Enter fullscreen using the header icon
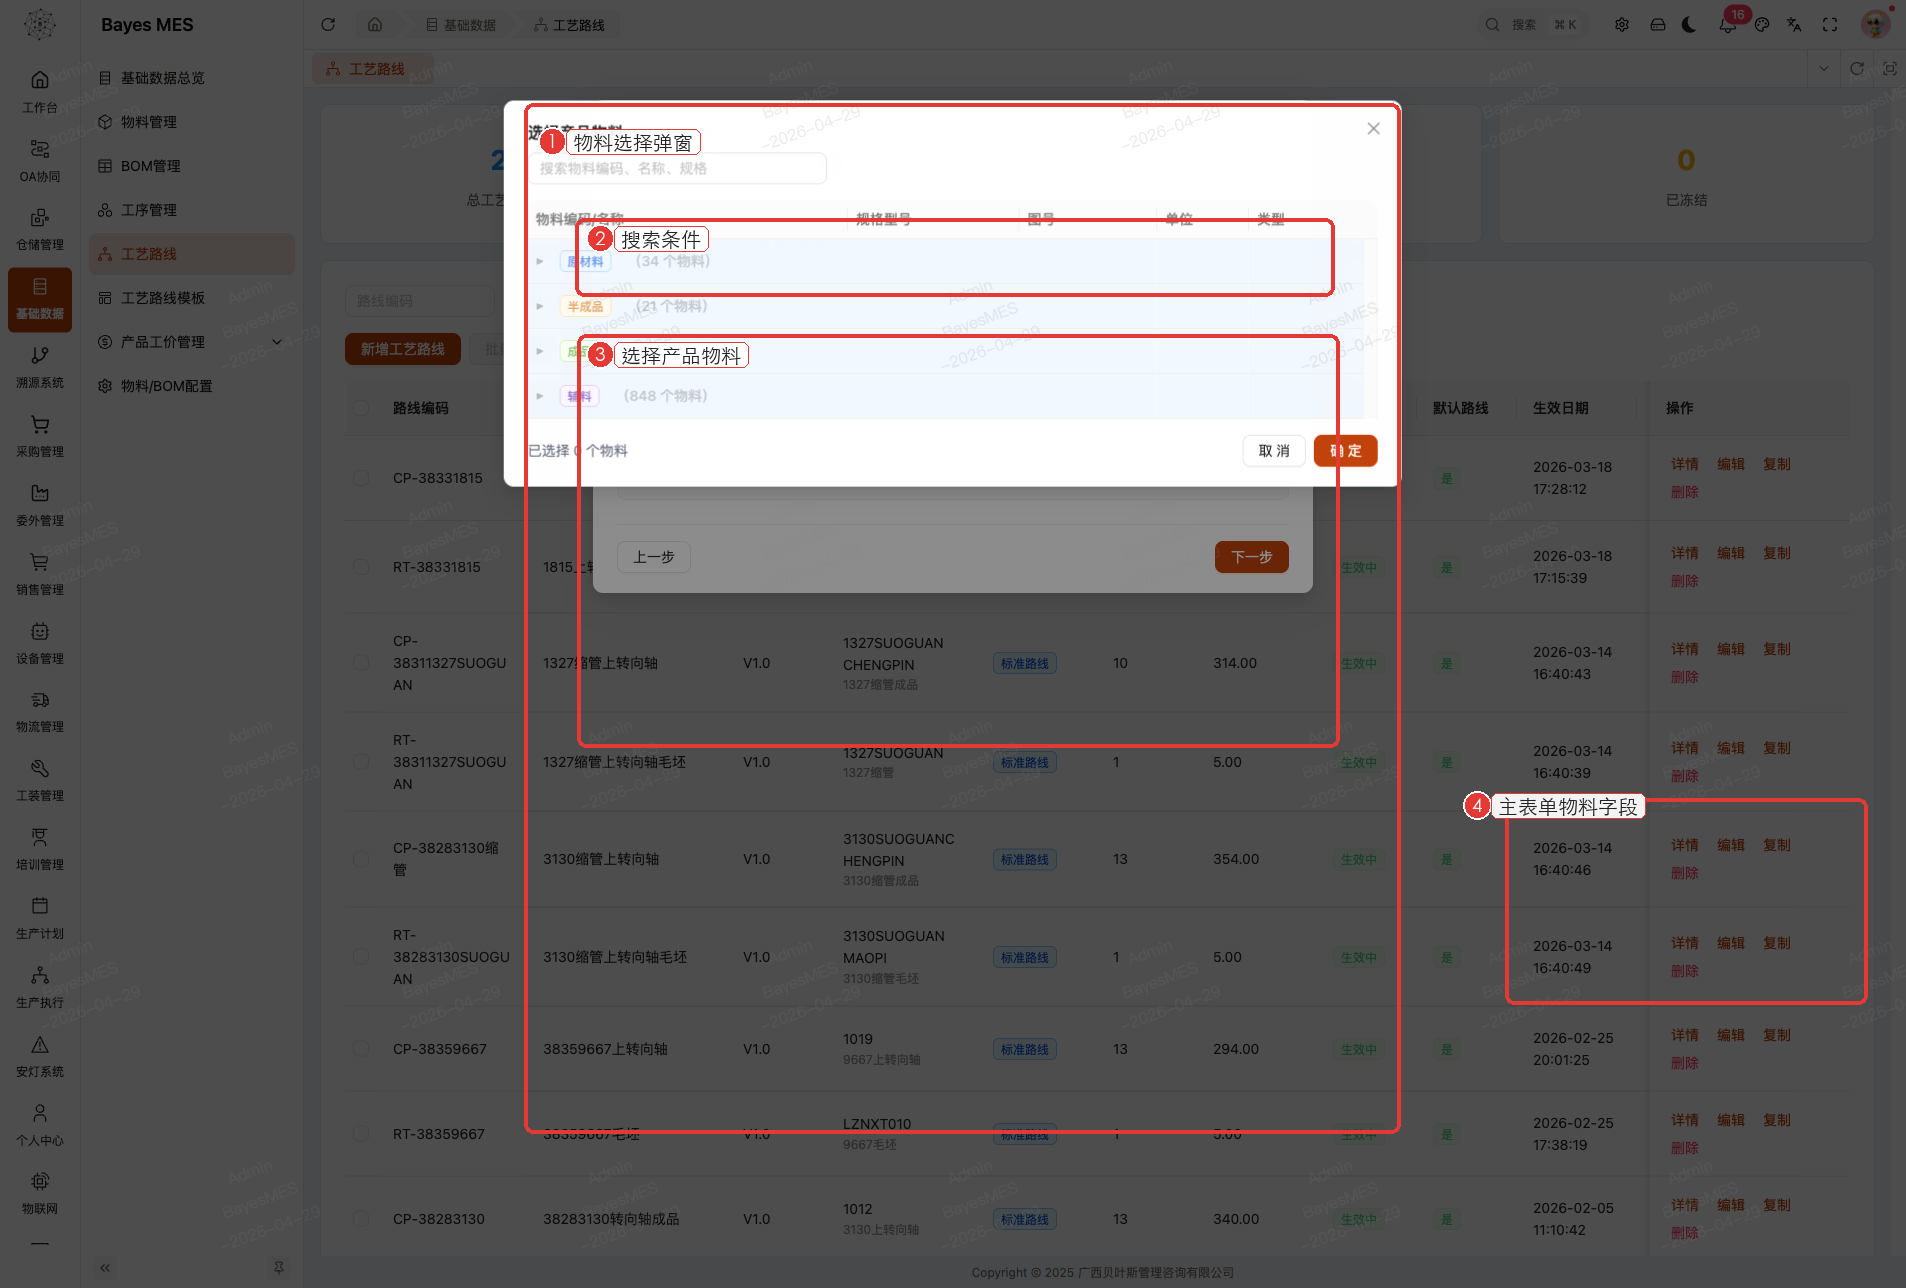Viewport: 1906px width, 1288px height. 1830,25
